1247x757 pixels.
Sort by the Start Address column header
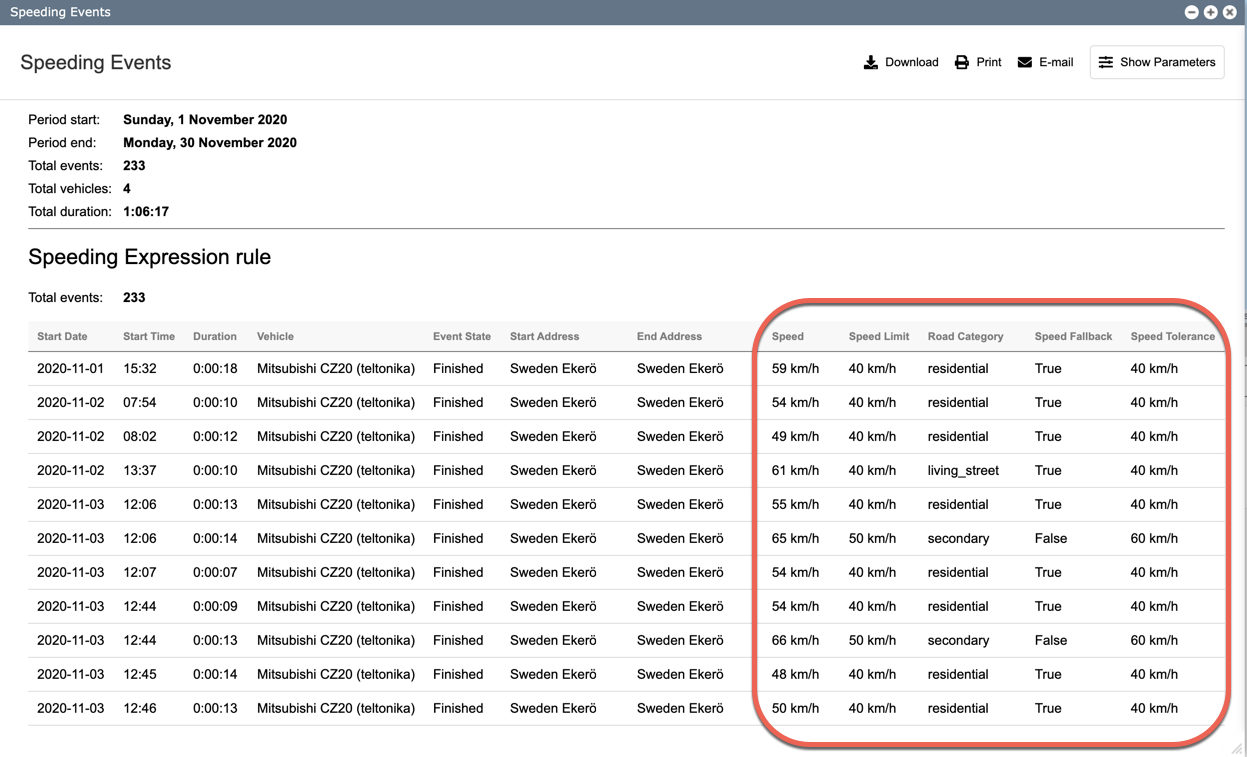pyautogui.click(x=544, y=337)
